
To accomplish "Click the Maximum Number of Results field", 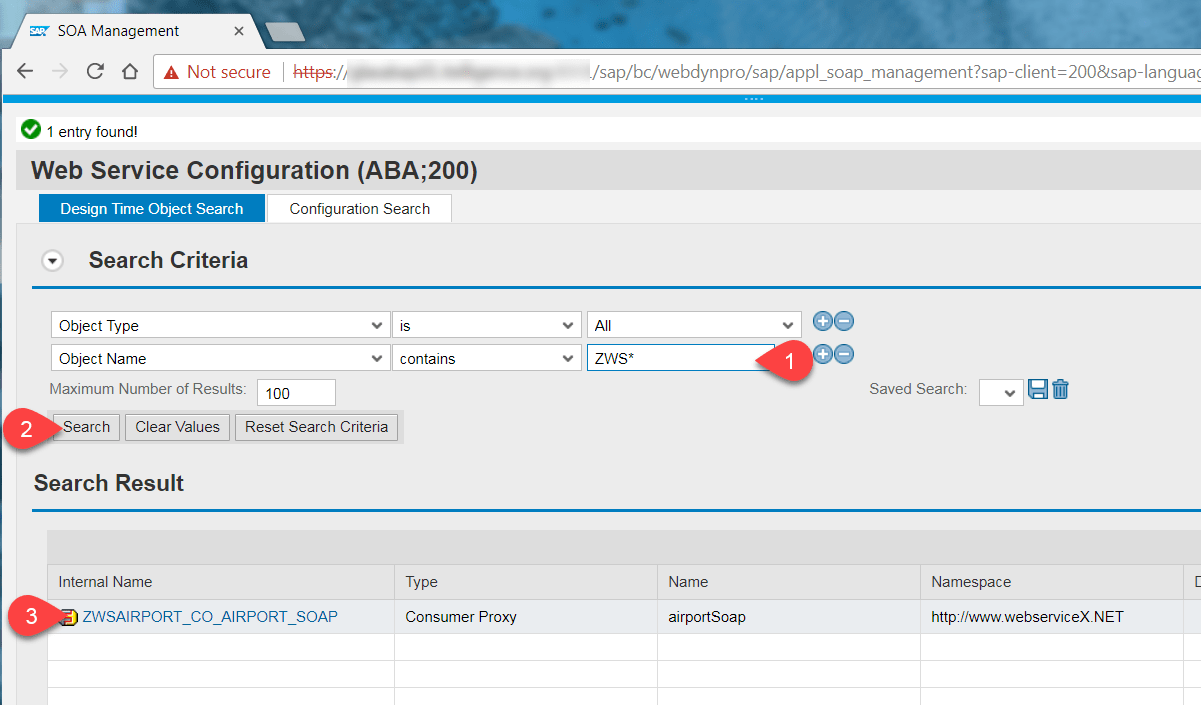I will [x=296, y=392].
